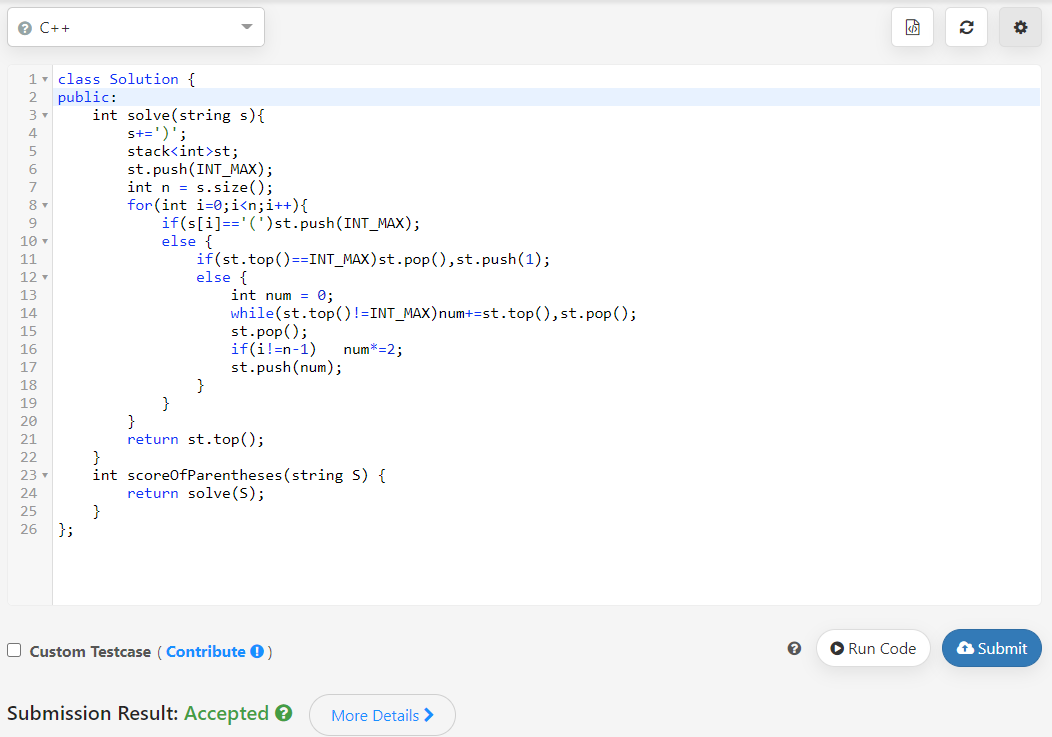Viewport: 1052px width, 737px height.
Task: Click "s+=')';" on line 4
Action: [x=157, y=134]
